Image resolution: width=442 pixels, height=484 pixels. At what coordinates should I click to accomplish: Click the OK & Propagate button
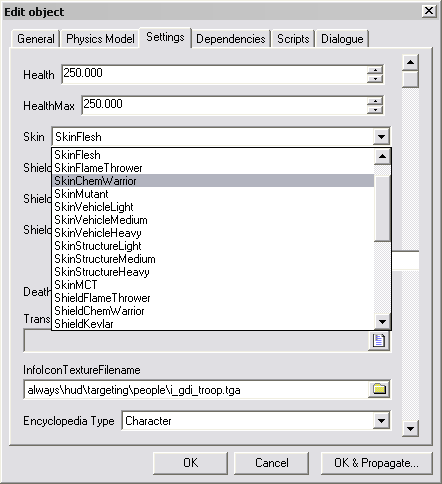tap(376, 463)
